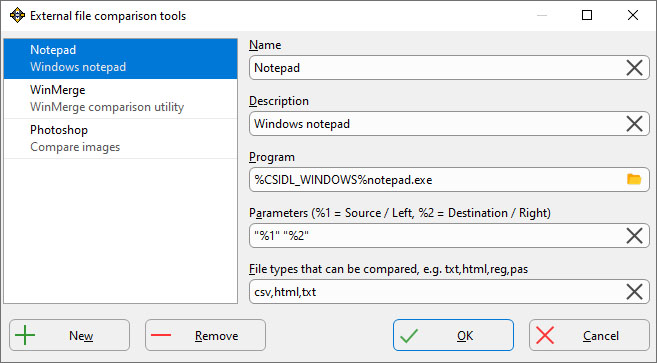Clear the File types field with its X icon
The width and height of the screenshot is (657, 363).
click(634, 292)
